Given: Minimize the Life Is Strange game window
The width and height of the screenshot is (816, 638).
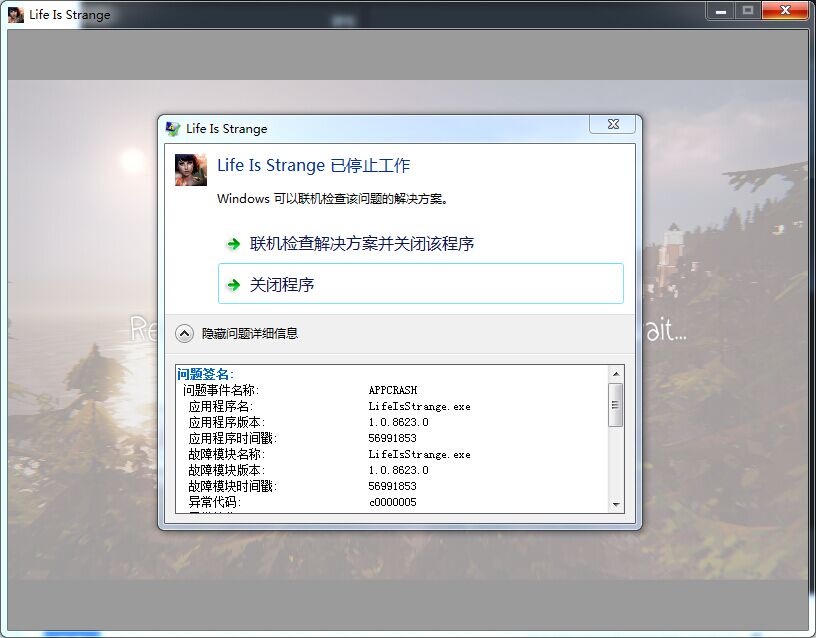Looking at the screenshot, I should point(721,11).
